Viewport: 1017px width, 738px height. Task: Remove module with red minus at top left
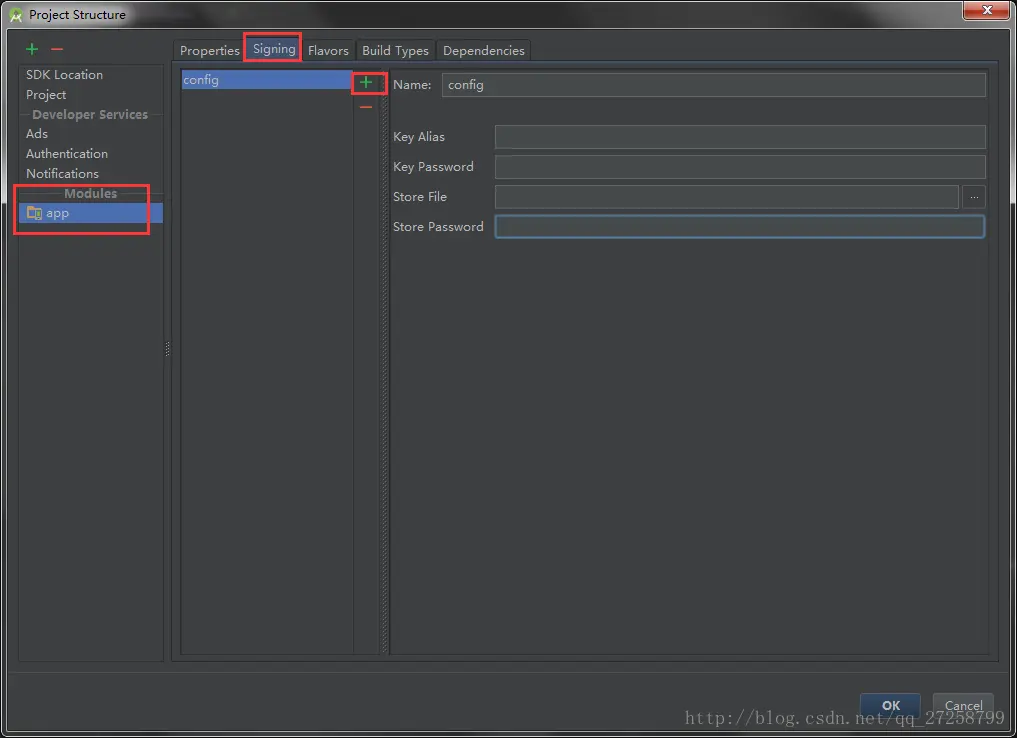[57, 49]
